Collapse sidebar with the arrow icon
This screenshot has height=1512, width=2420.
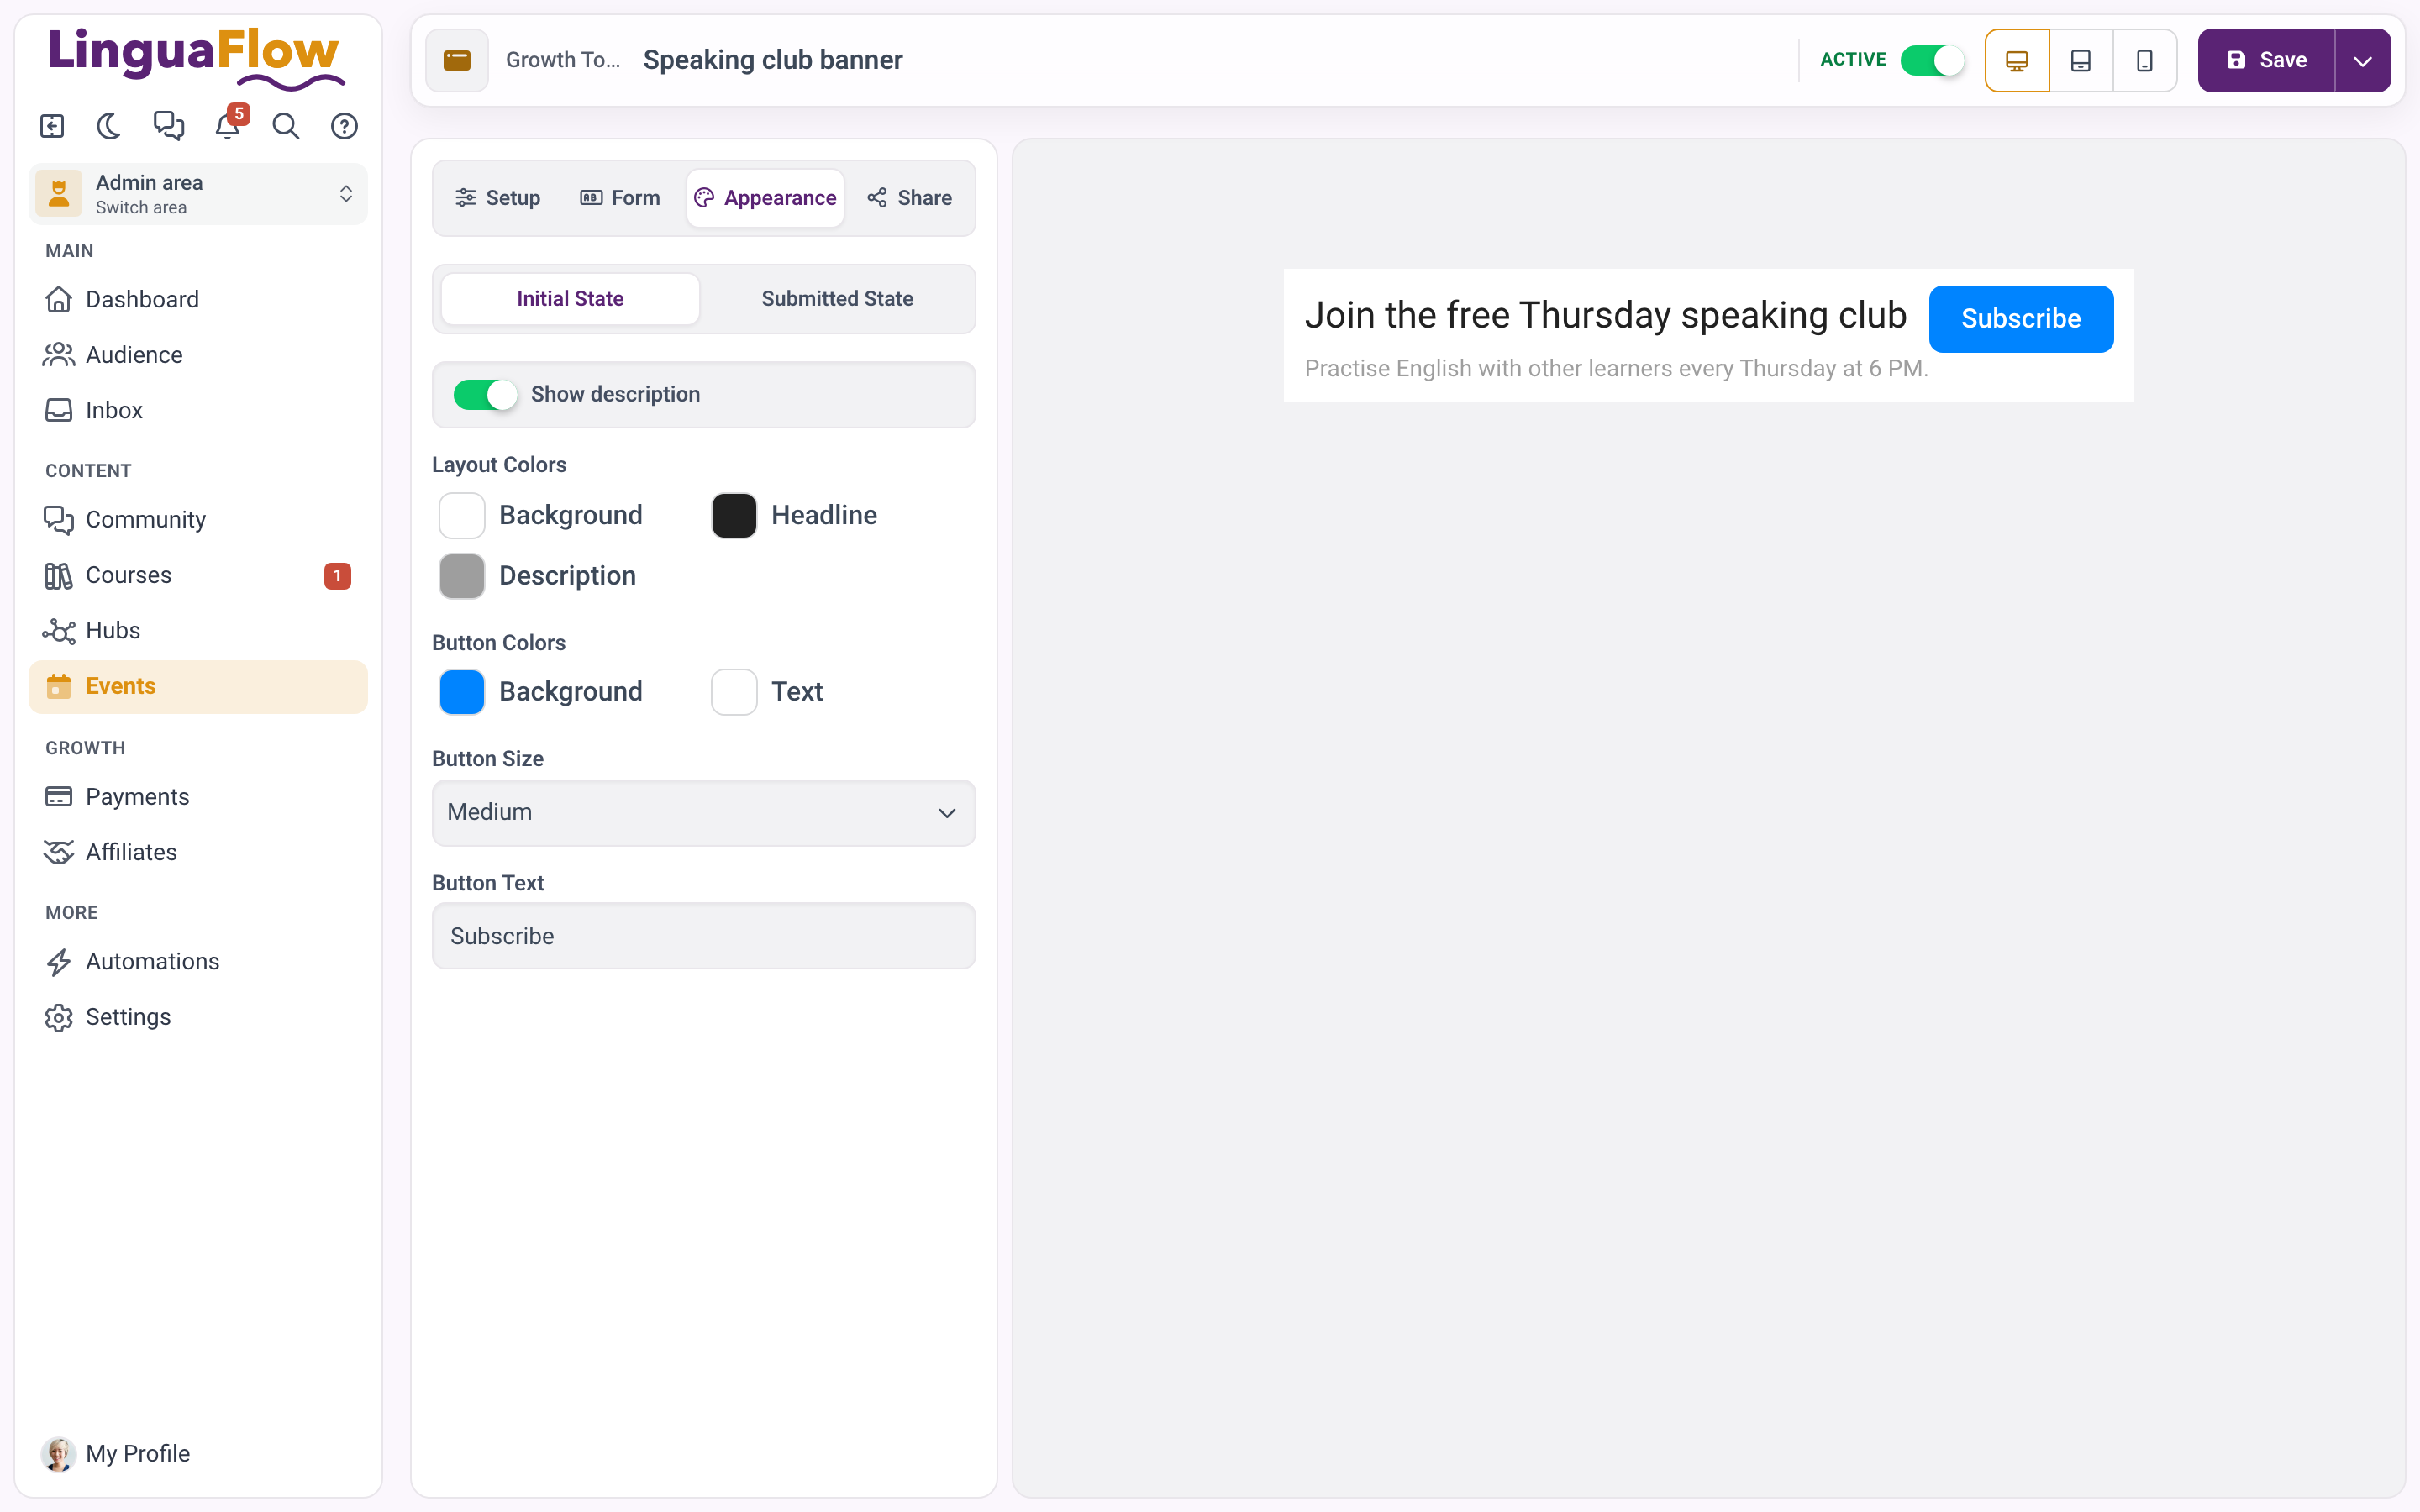coord(52,126)
